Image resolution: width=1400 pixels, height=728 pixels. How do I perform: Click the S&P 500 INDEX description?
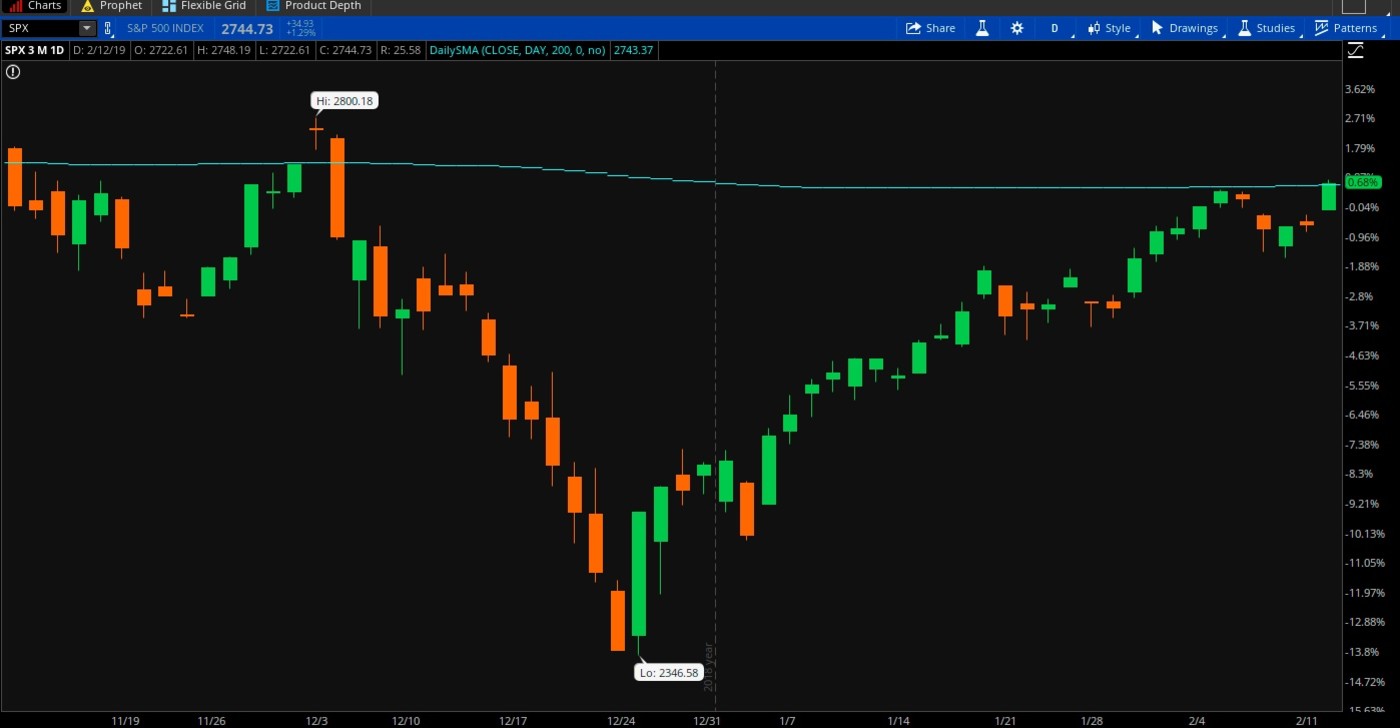tap(165, 28)
